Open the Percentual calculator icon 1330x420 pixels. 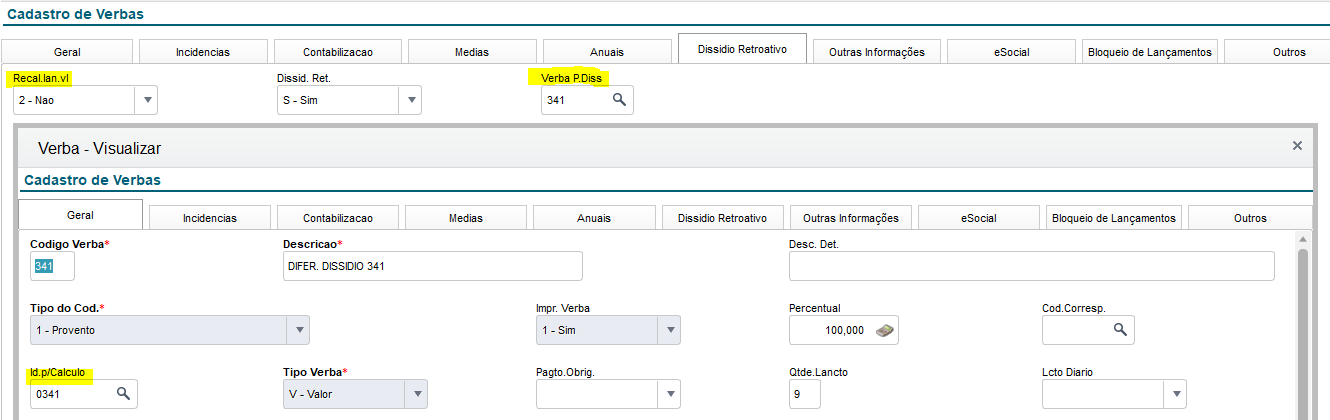884,330
